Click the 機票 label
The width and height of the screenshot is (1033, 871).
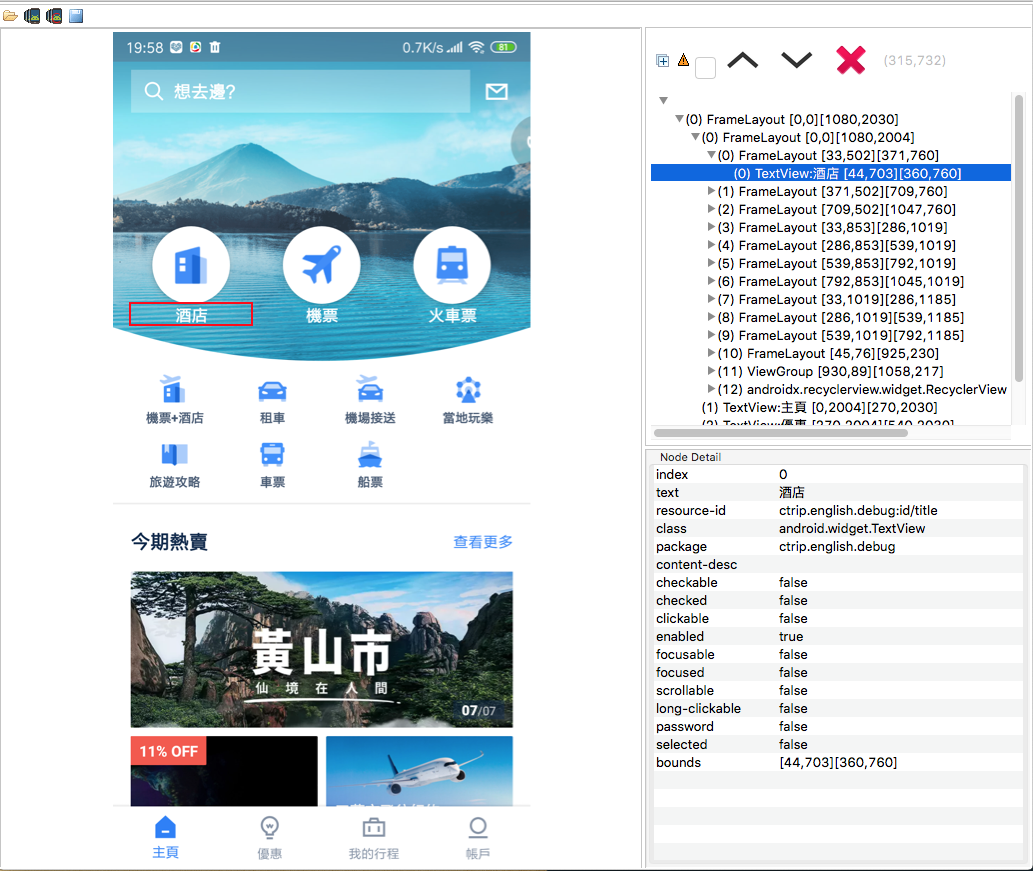point(321,316)
